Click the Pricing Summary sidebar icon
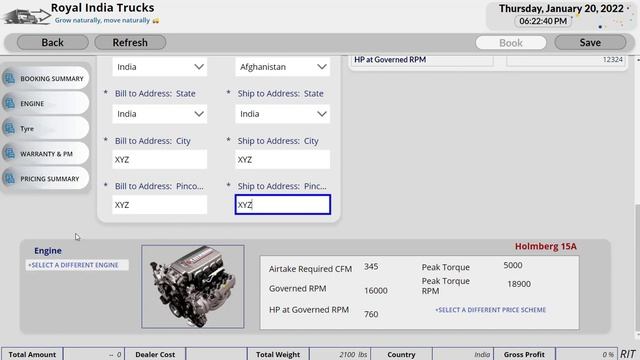 pos(9,178)
